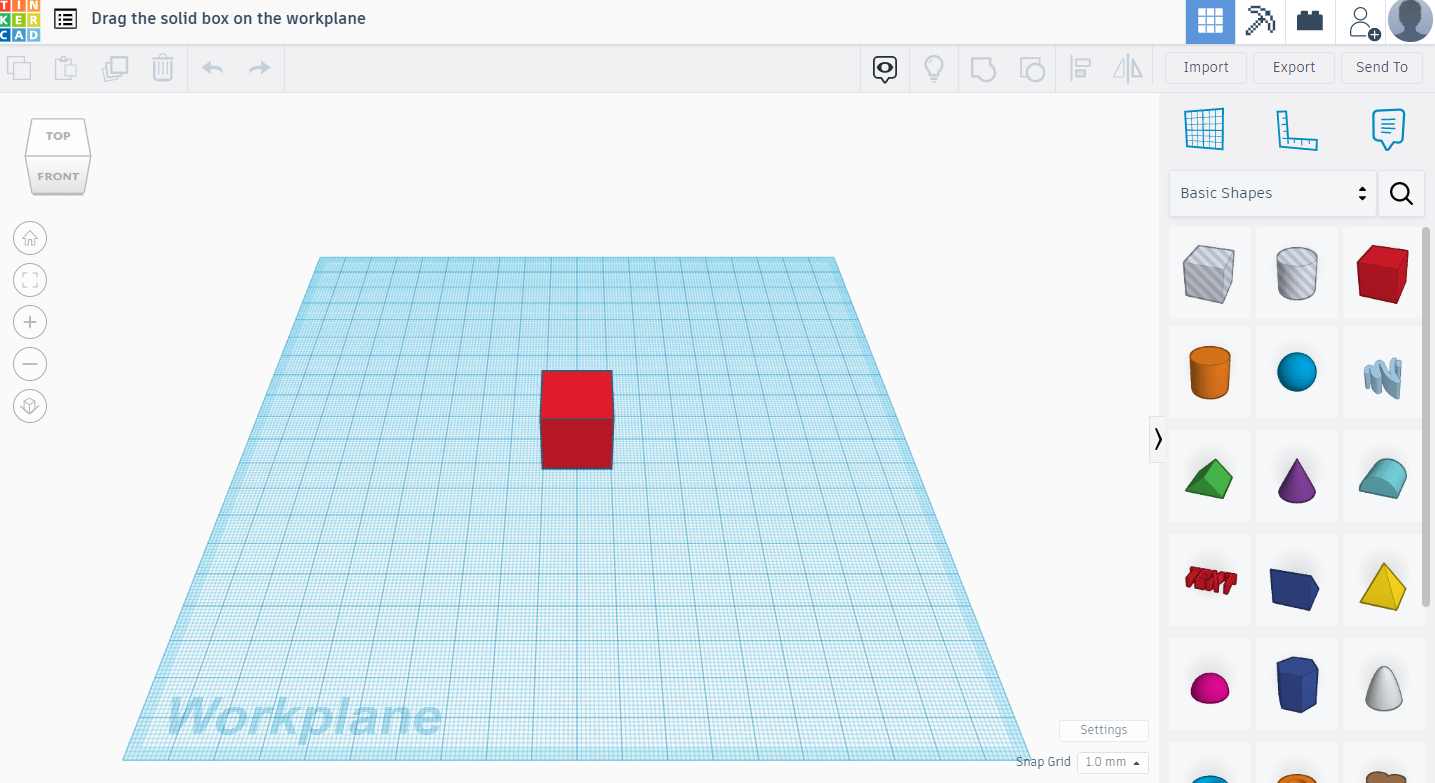This screenshot has height=783, width=1435.
Task: Toggle the show all eye icon
Action: [x=885, y=69]
